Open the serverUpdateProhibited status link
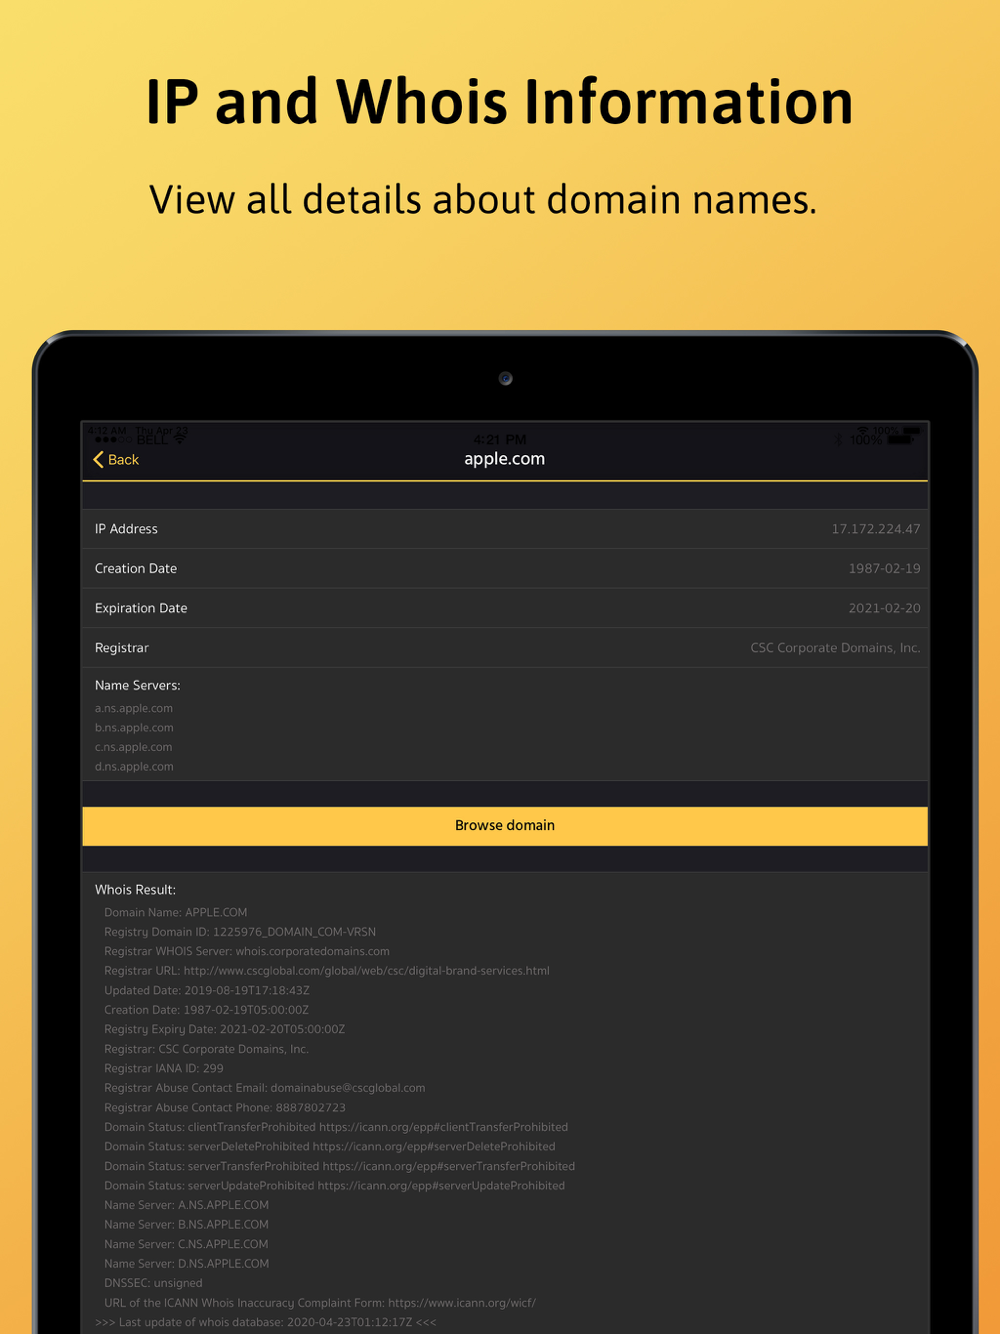Screen dimensions: 1000x1334 (441, 1186)
